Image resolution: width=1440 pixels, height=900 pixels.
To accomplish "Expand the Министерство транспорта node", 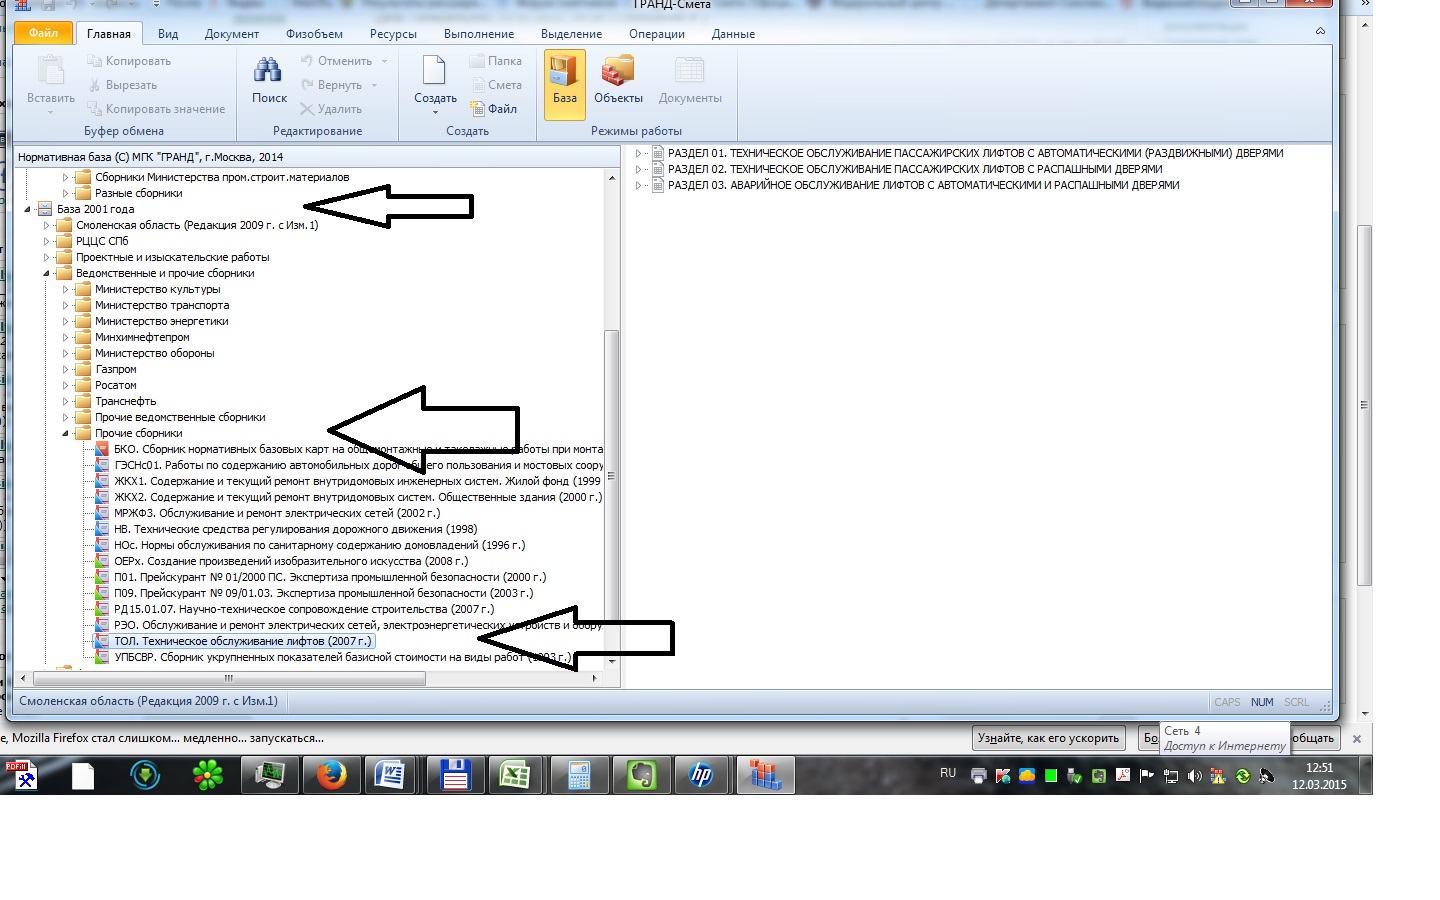I will coord(65,305).
